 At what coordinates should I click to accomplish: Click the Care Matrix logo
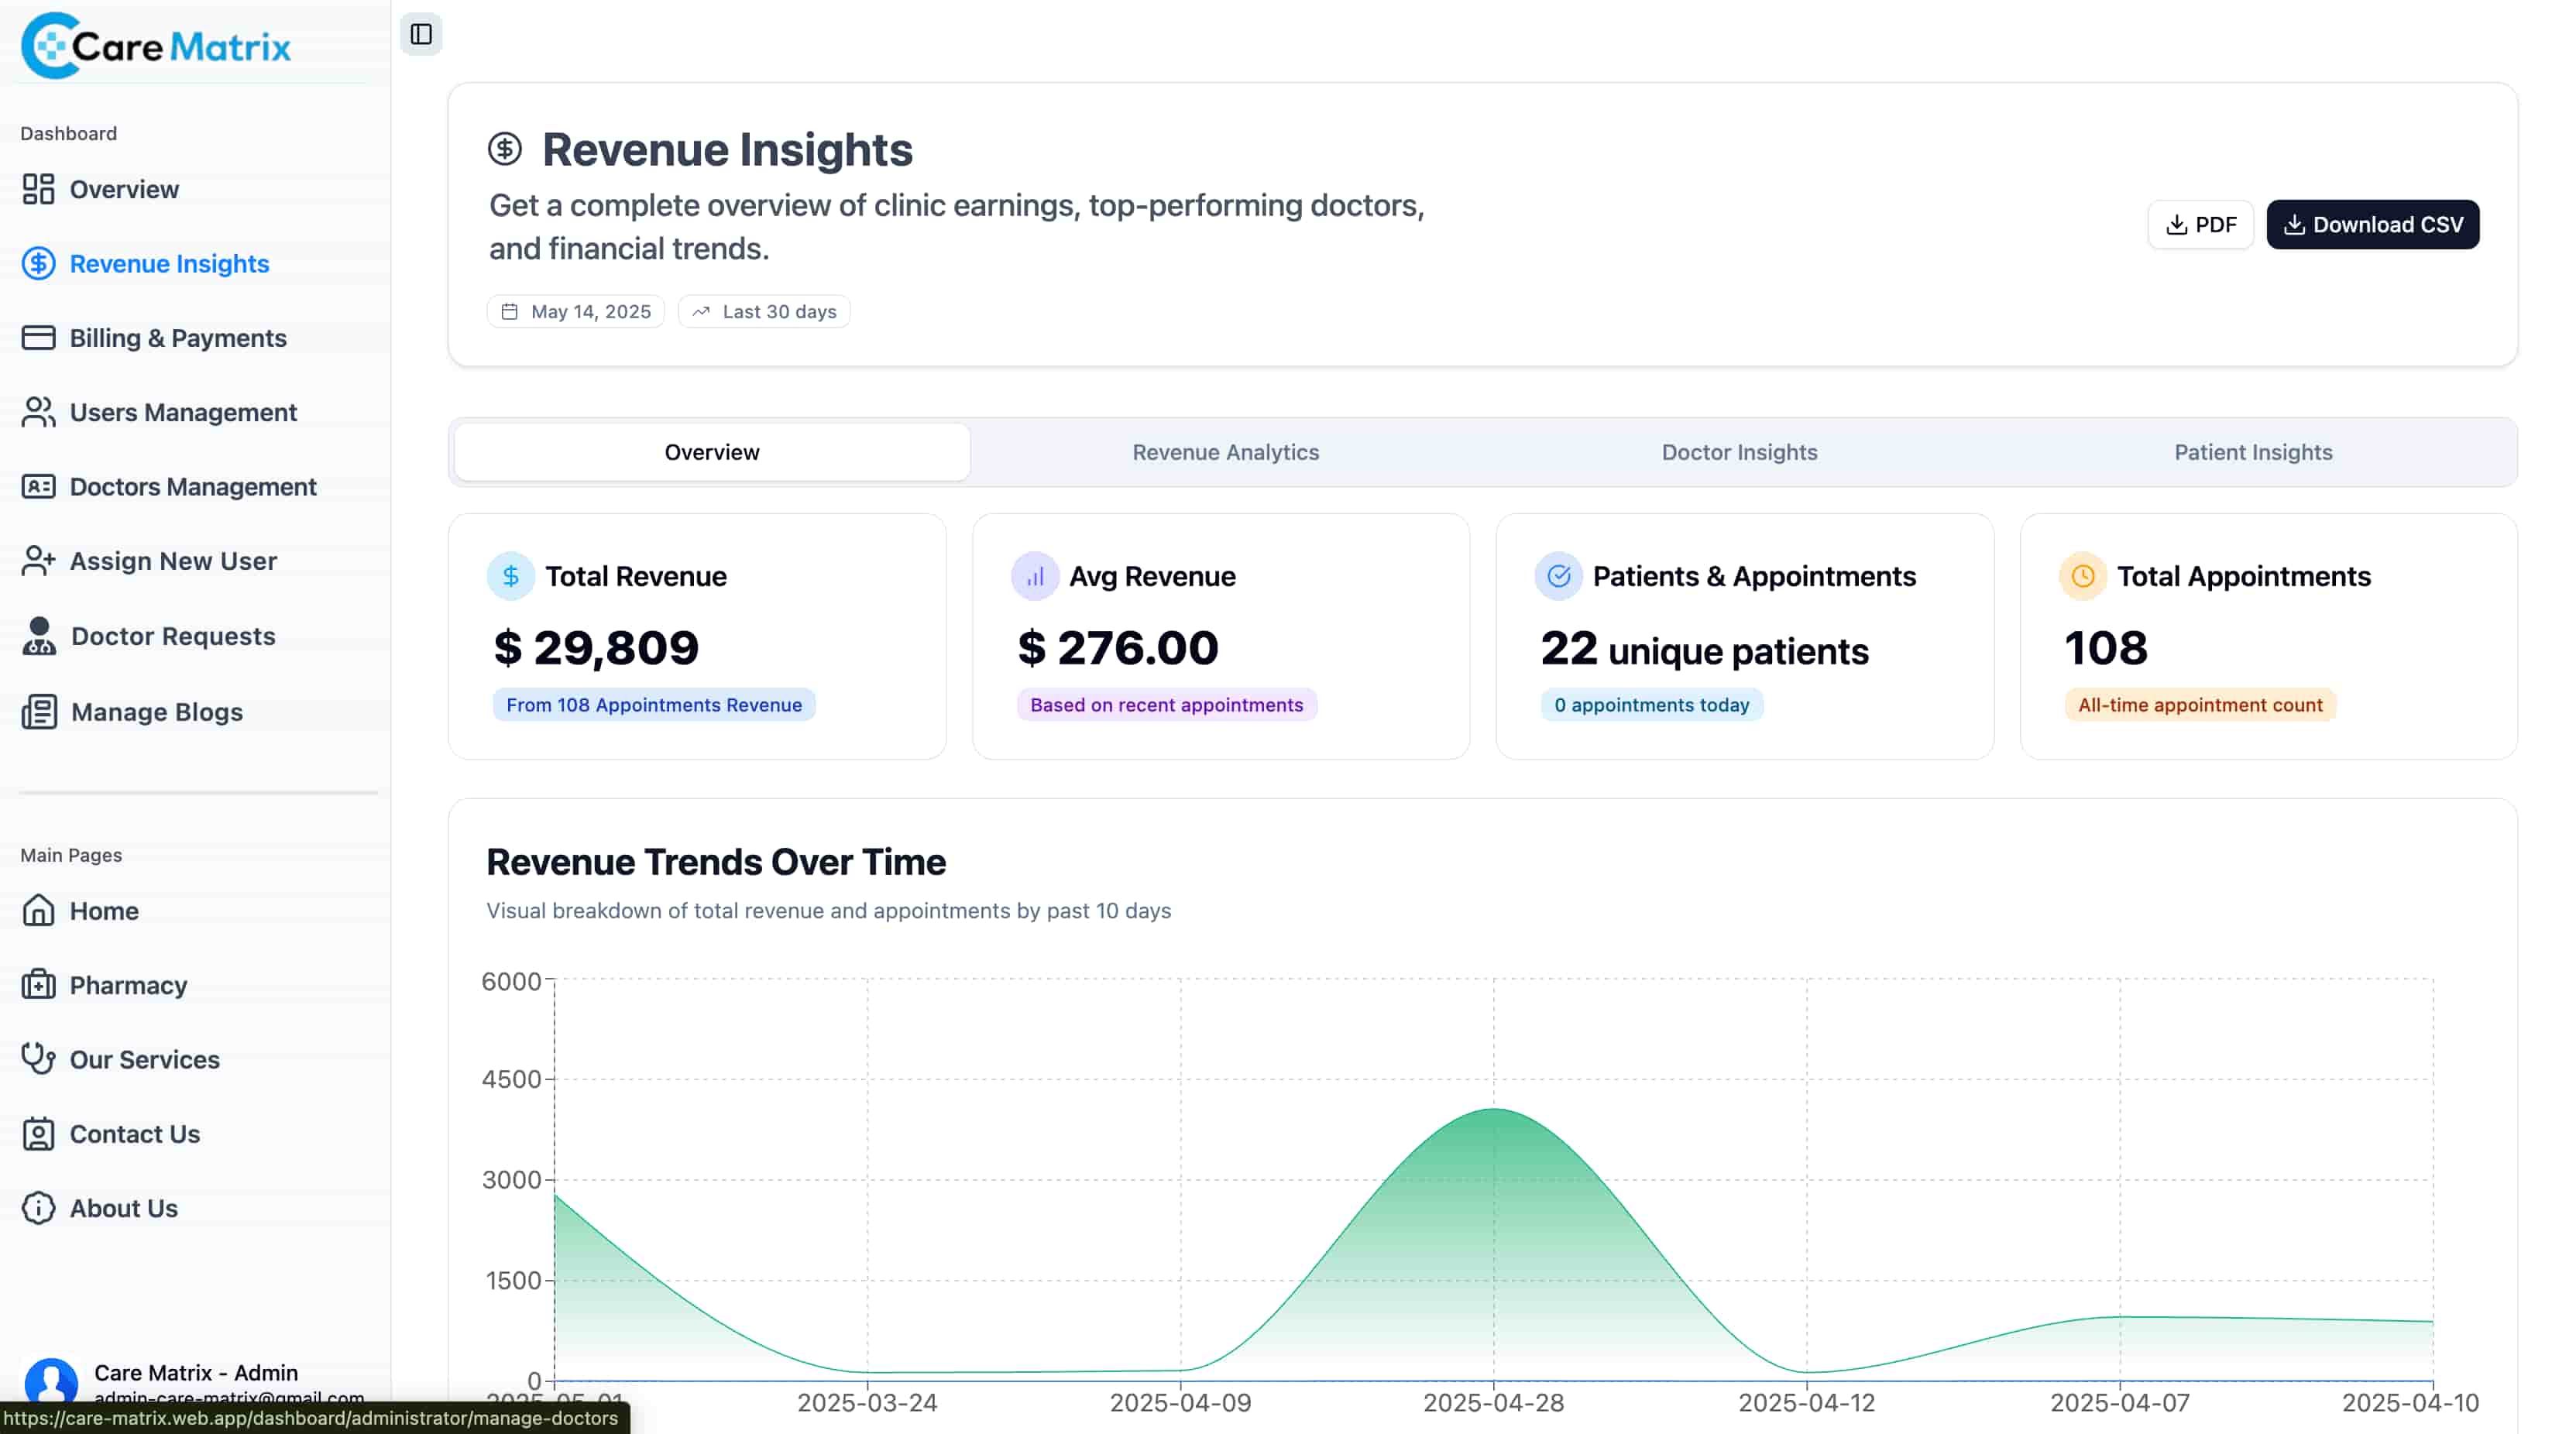point(156,45)
